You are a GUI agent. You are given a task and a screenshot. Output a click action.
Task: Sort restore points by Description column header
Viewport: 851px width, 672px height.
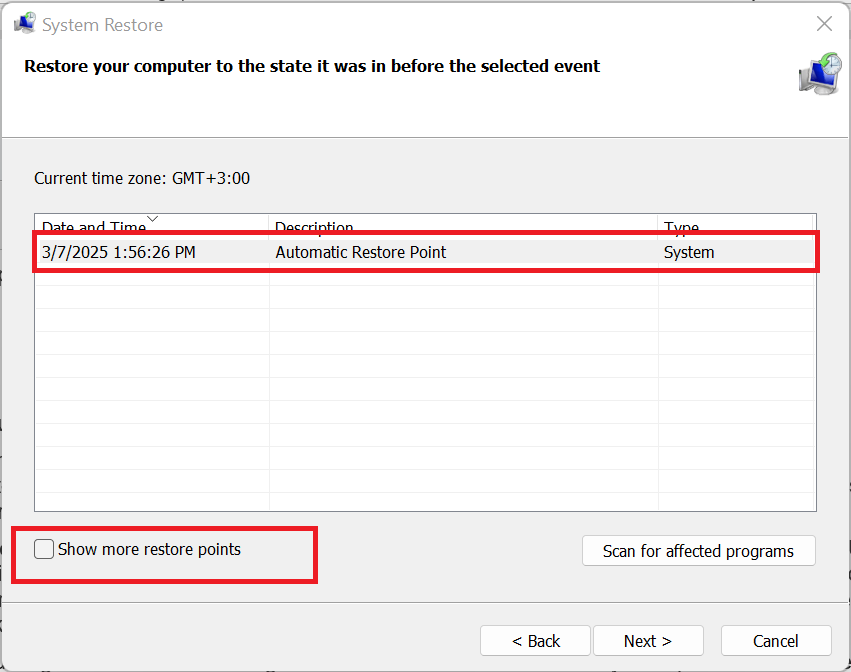coord(314,227)
